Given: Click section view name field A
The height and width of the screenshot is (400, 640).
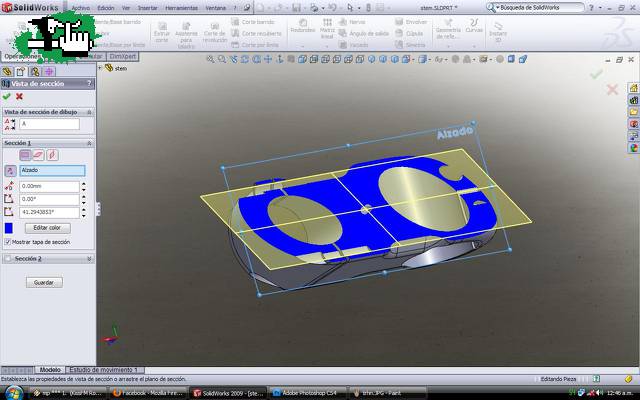Looking at the screenshot, I should [49, 124].
